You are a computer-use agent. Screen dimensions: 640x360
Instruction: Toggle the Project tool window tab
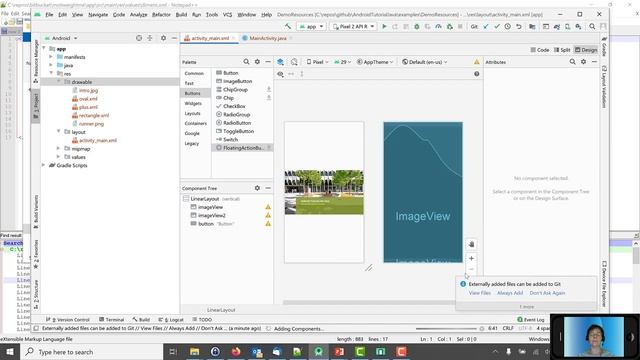coord(36,105)
